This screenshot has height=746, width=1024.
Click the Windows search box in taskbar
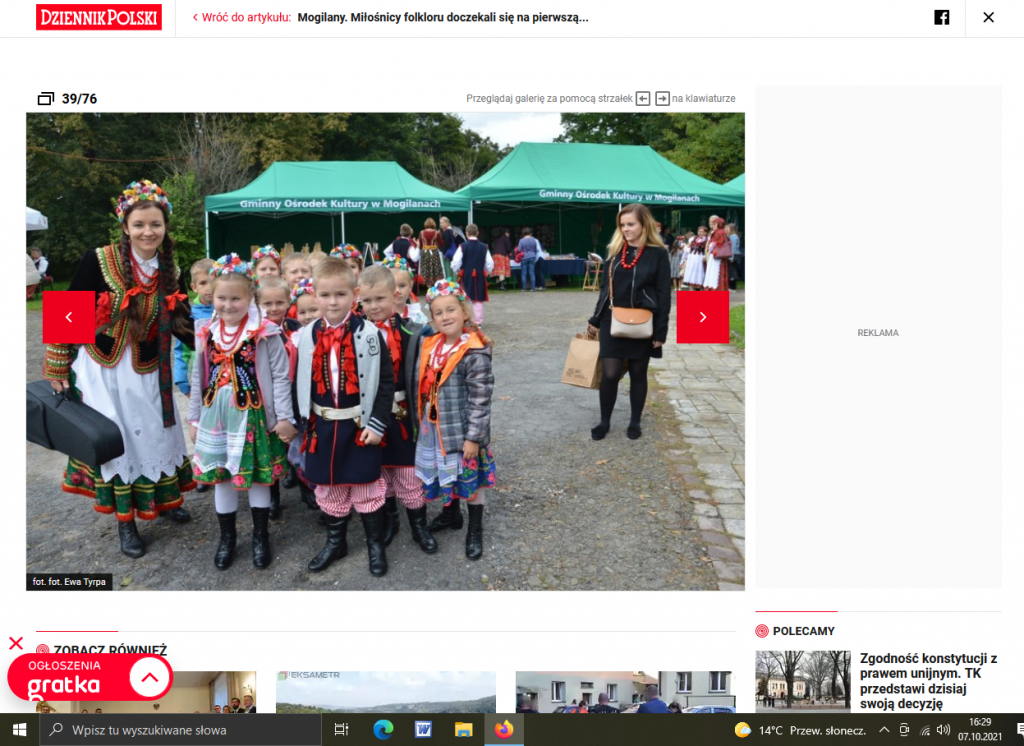coord(180,730)
